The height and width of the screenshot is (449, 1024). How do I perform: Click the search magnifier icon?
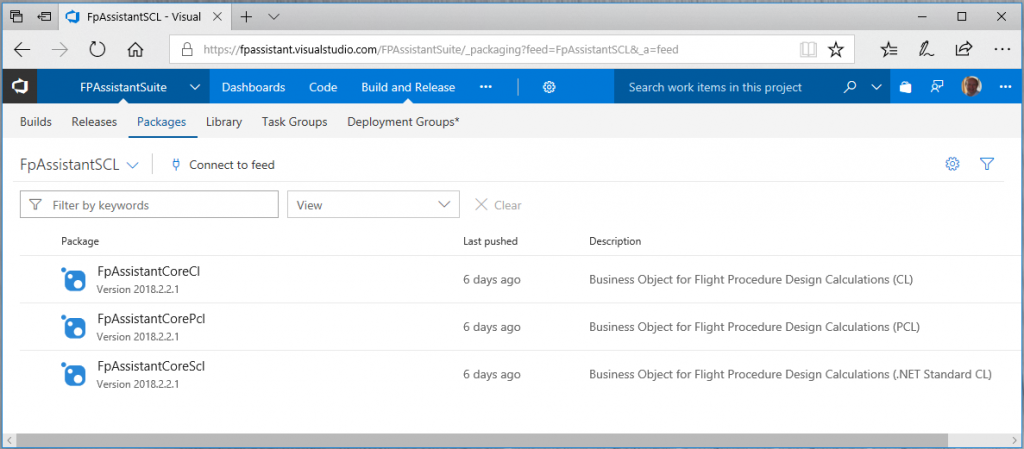pyautogui.click(x=850, y=87)
